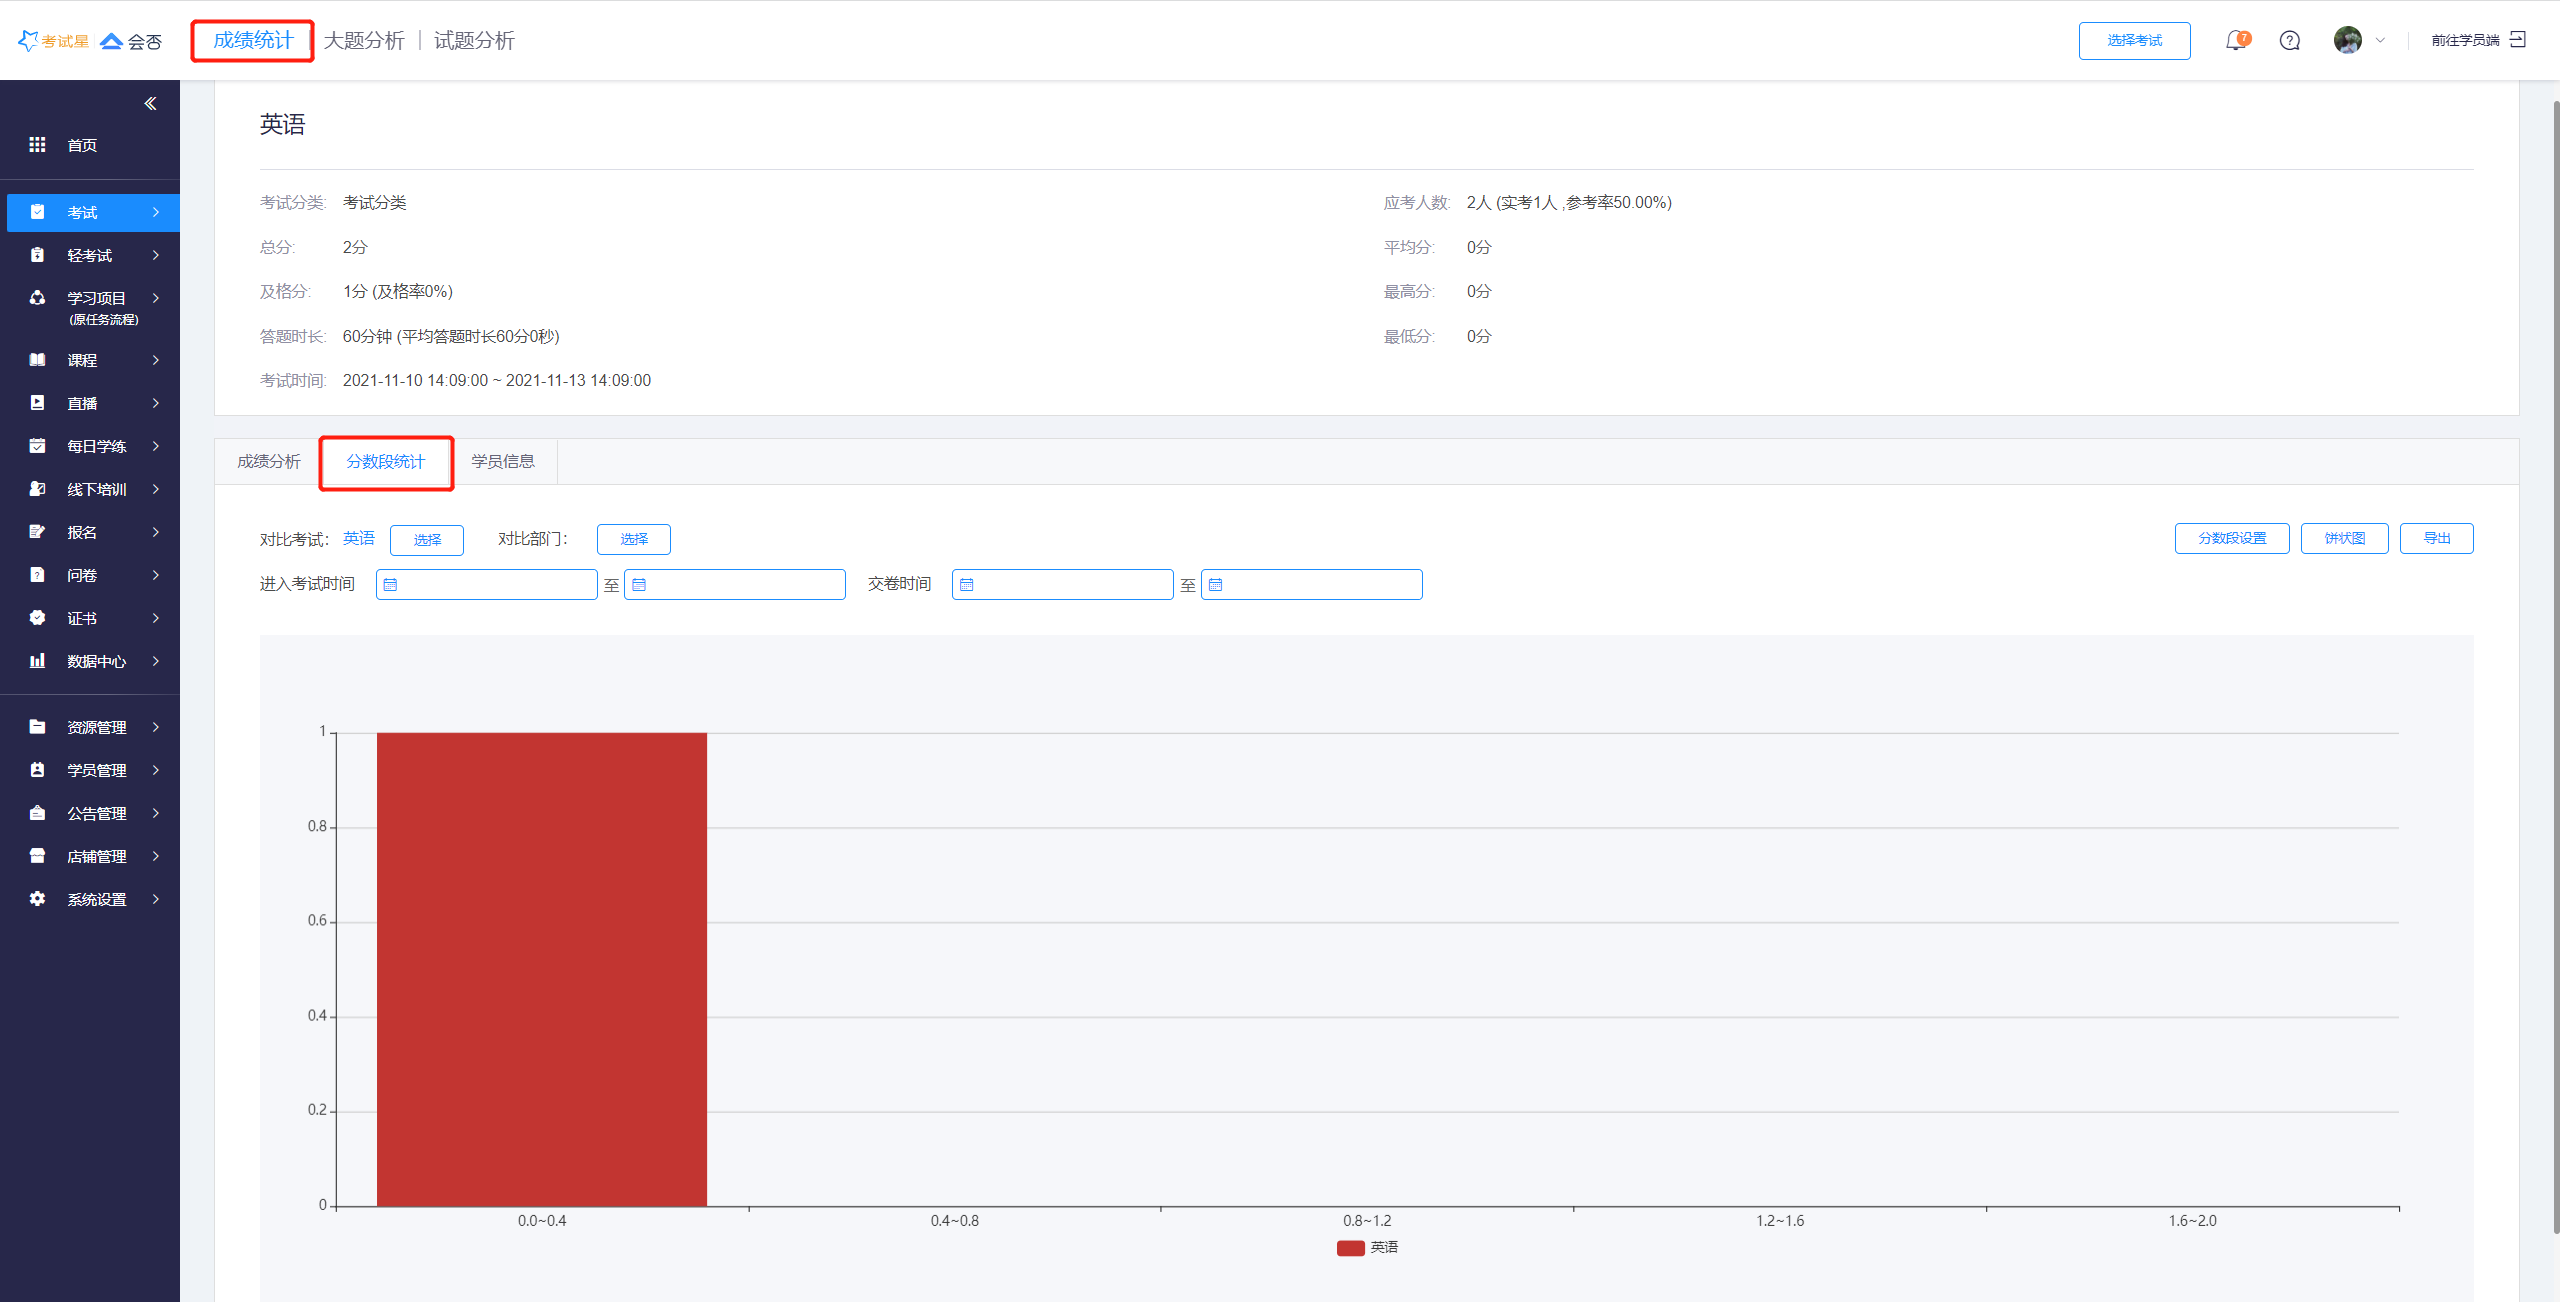This screenshot has height=1302, width=2560.
Task: Open the notification bell icon
Action: [2235, 41]
